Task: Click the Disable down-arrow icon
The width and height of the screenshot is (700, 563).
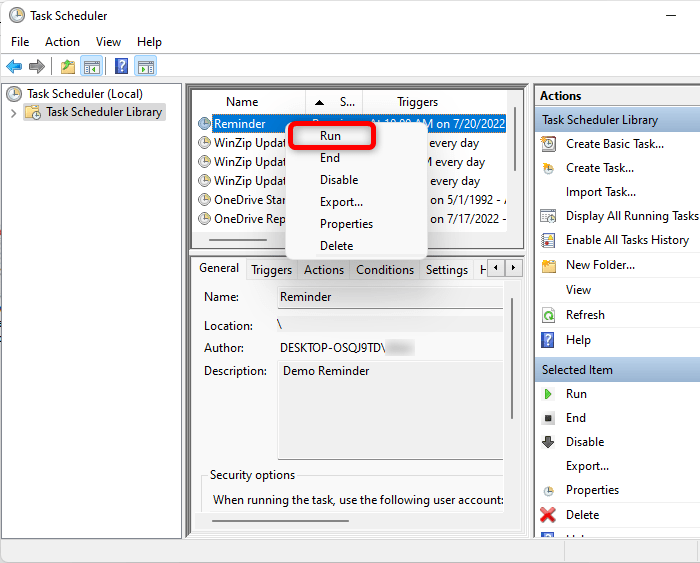Action: pyautogui.click(x=548, y=442)
